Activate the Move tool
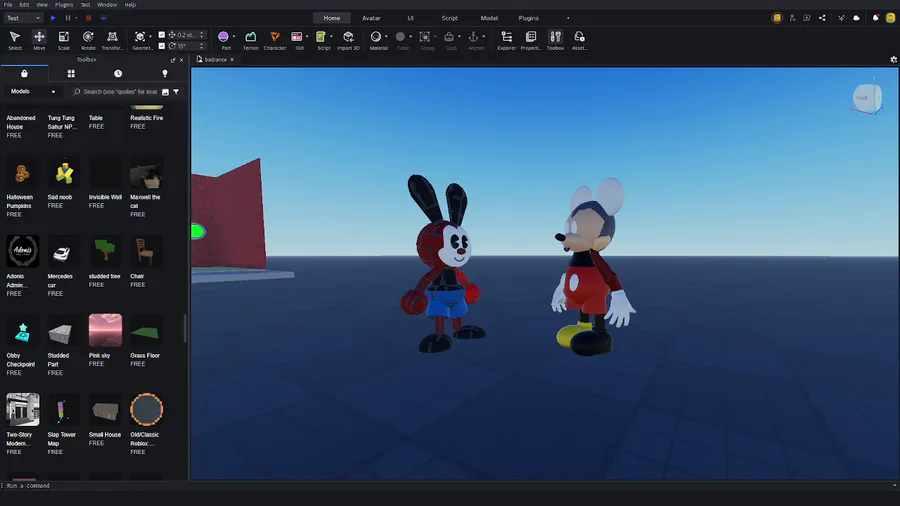 [x=39, y=40]
